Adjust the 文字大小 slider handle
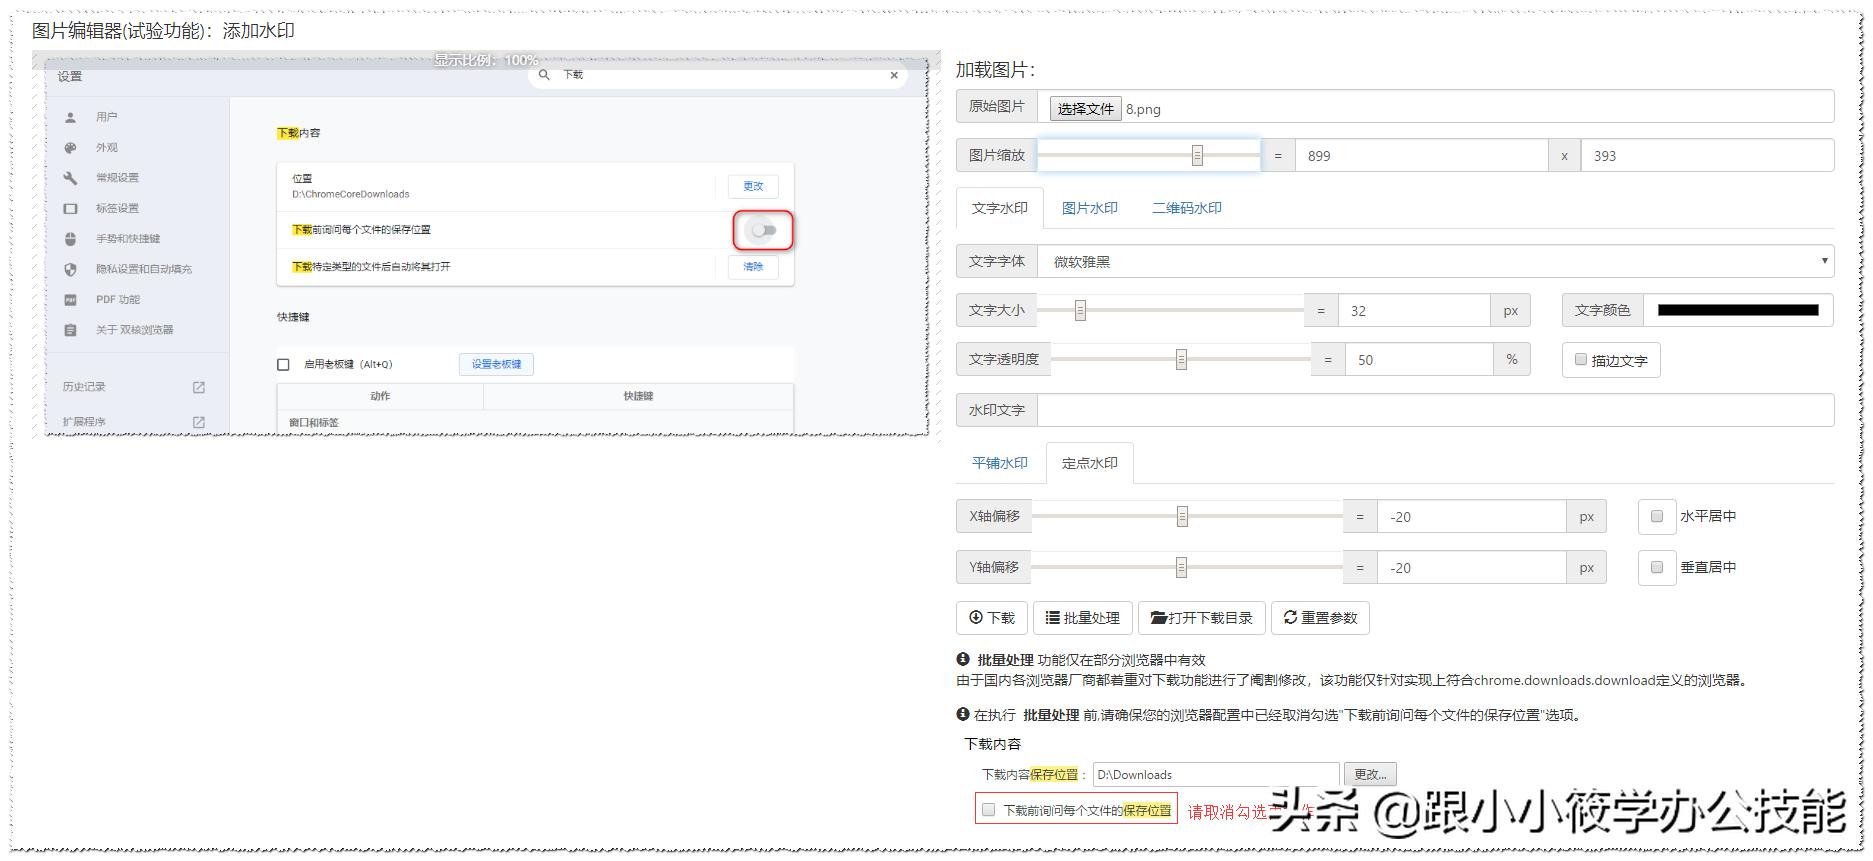This screenshot has width=1873, height=861. [x=1080, y=311]
